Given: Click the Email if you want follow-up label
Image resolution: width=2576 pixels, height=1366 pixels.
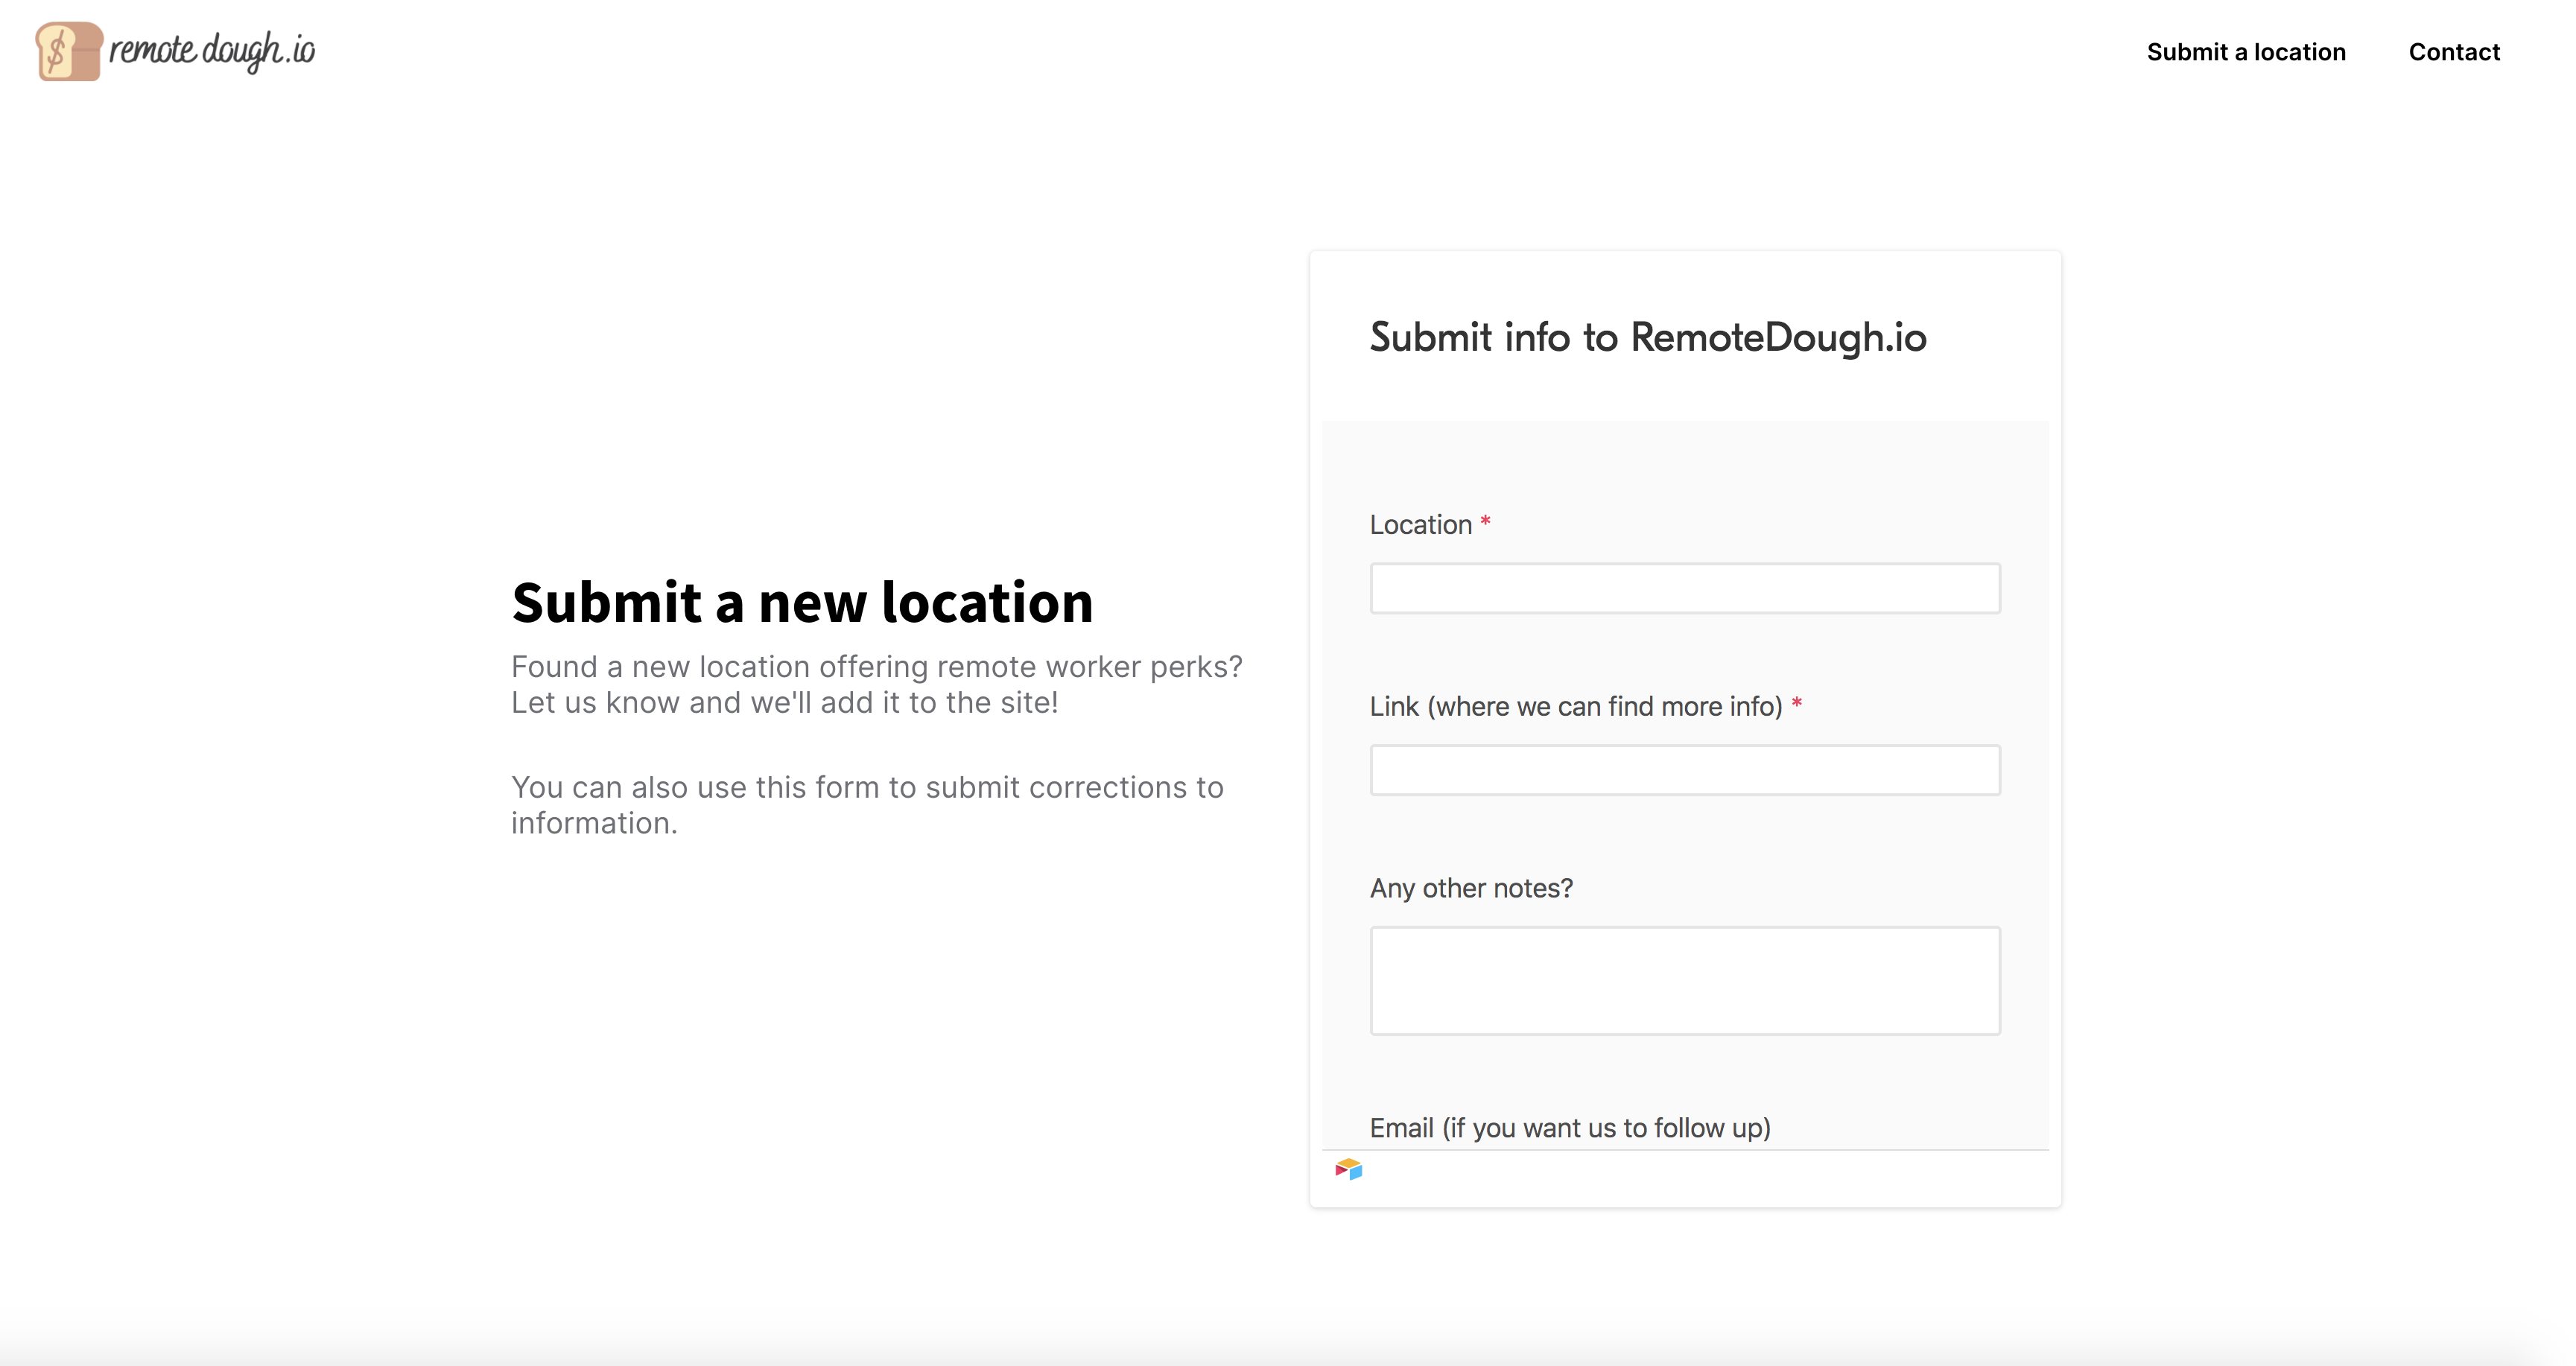Looking at the screenshot, I should (1569, 1127).
